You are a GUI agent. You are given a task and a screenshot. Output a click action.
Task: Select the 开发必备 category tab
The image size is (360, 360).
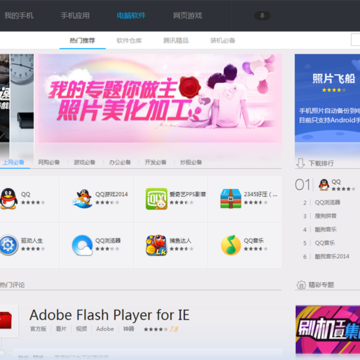pos(155,162)
